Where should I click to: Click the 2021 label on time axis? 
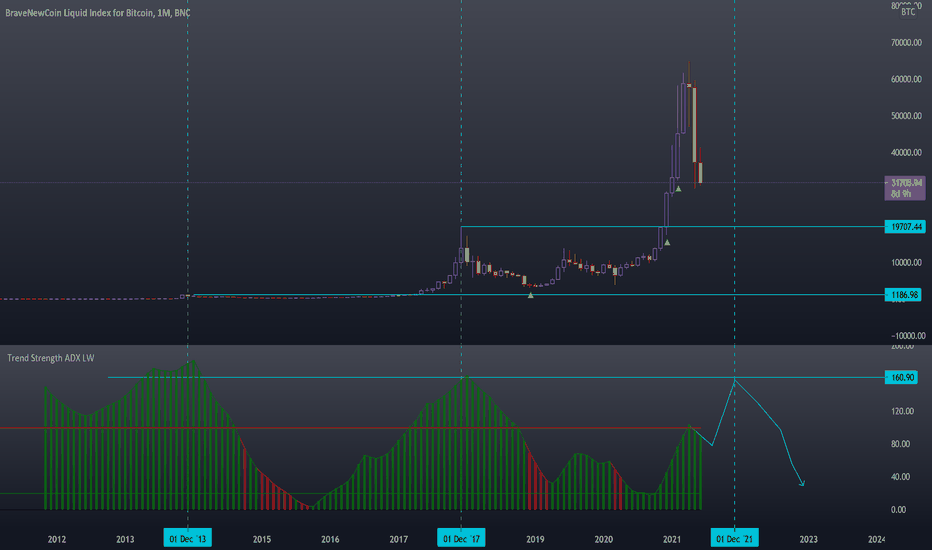[x=672, y=539]
